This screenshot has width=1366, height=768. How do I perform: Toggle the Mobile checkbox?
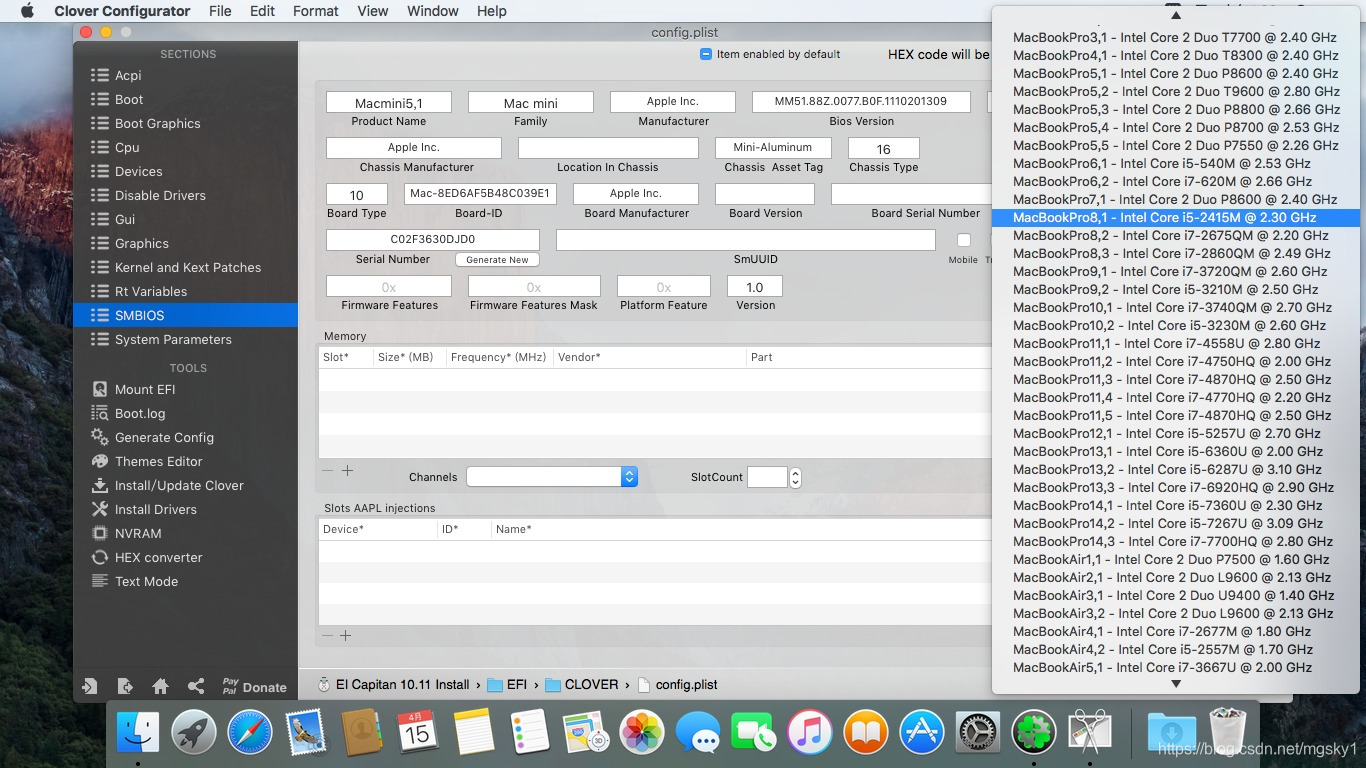pos(964,240)
